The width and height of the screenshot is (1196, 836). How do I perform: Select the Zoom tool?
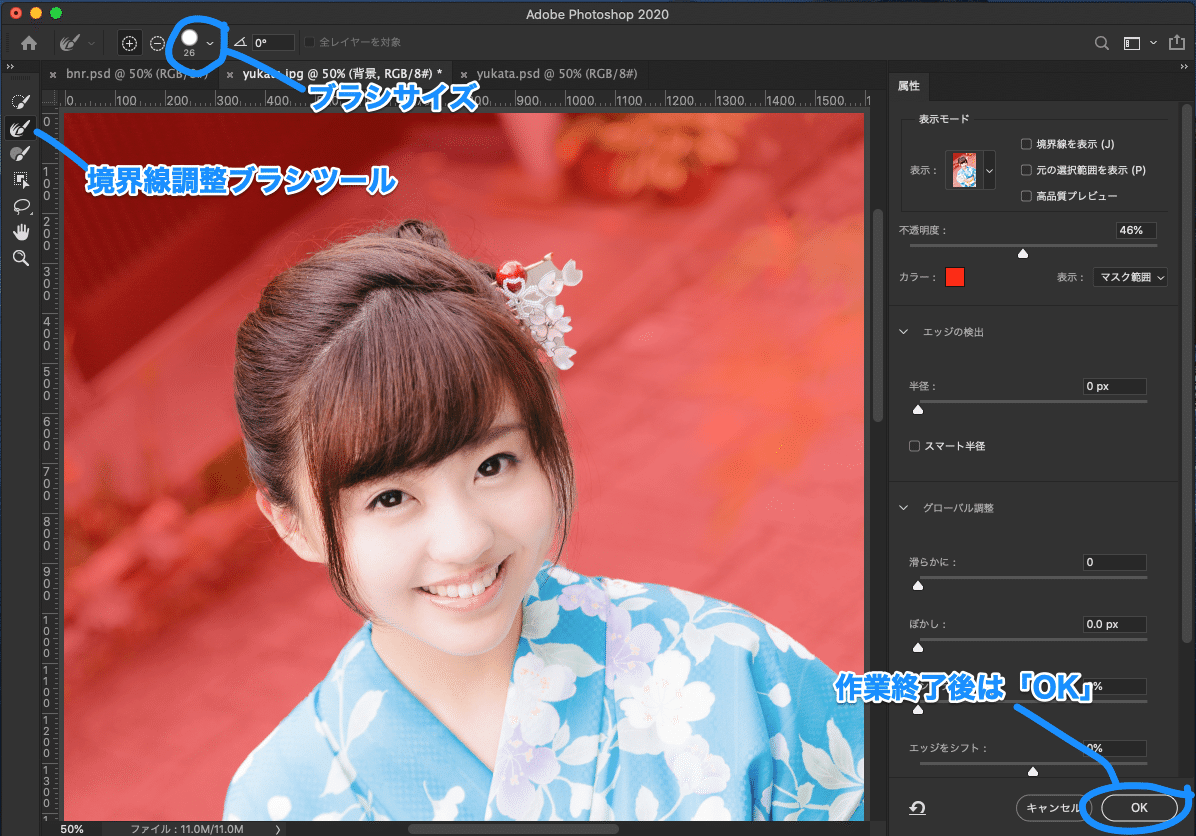[21, 258]
